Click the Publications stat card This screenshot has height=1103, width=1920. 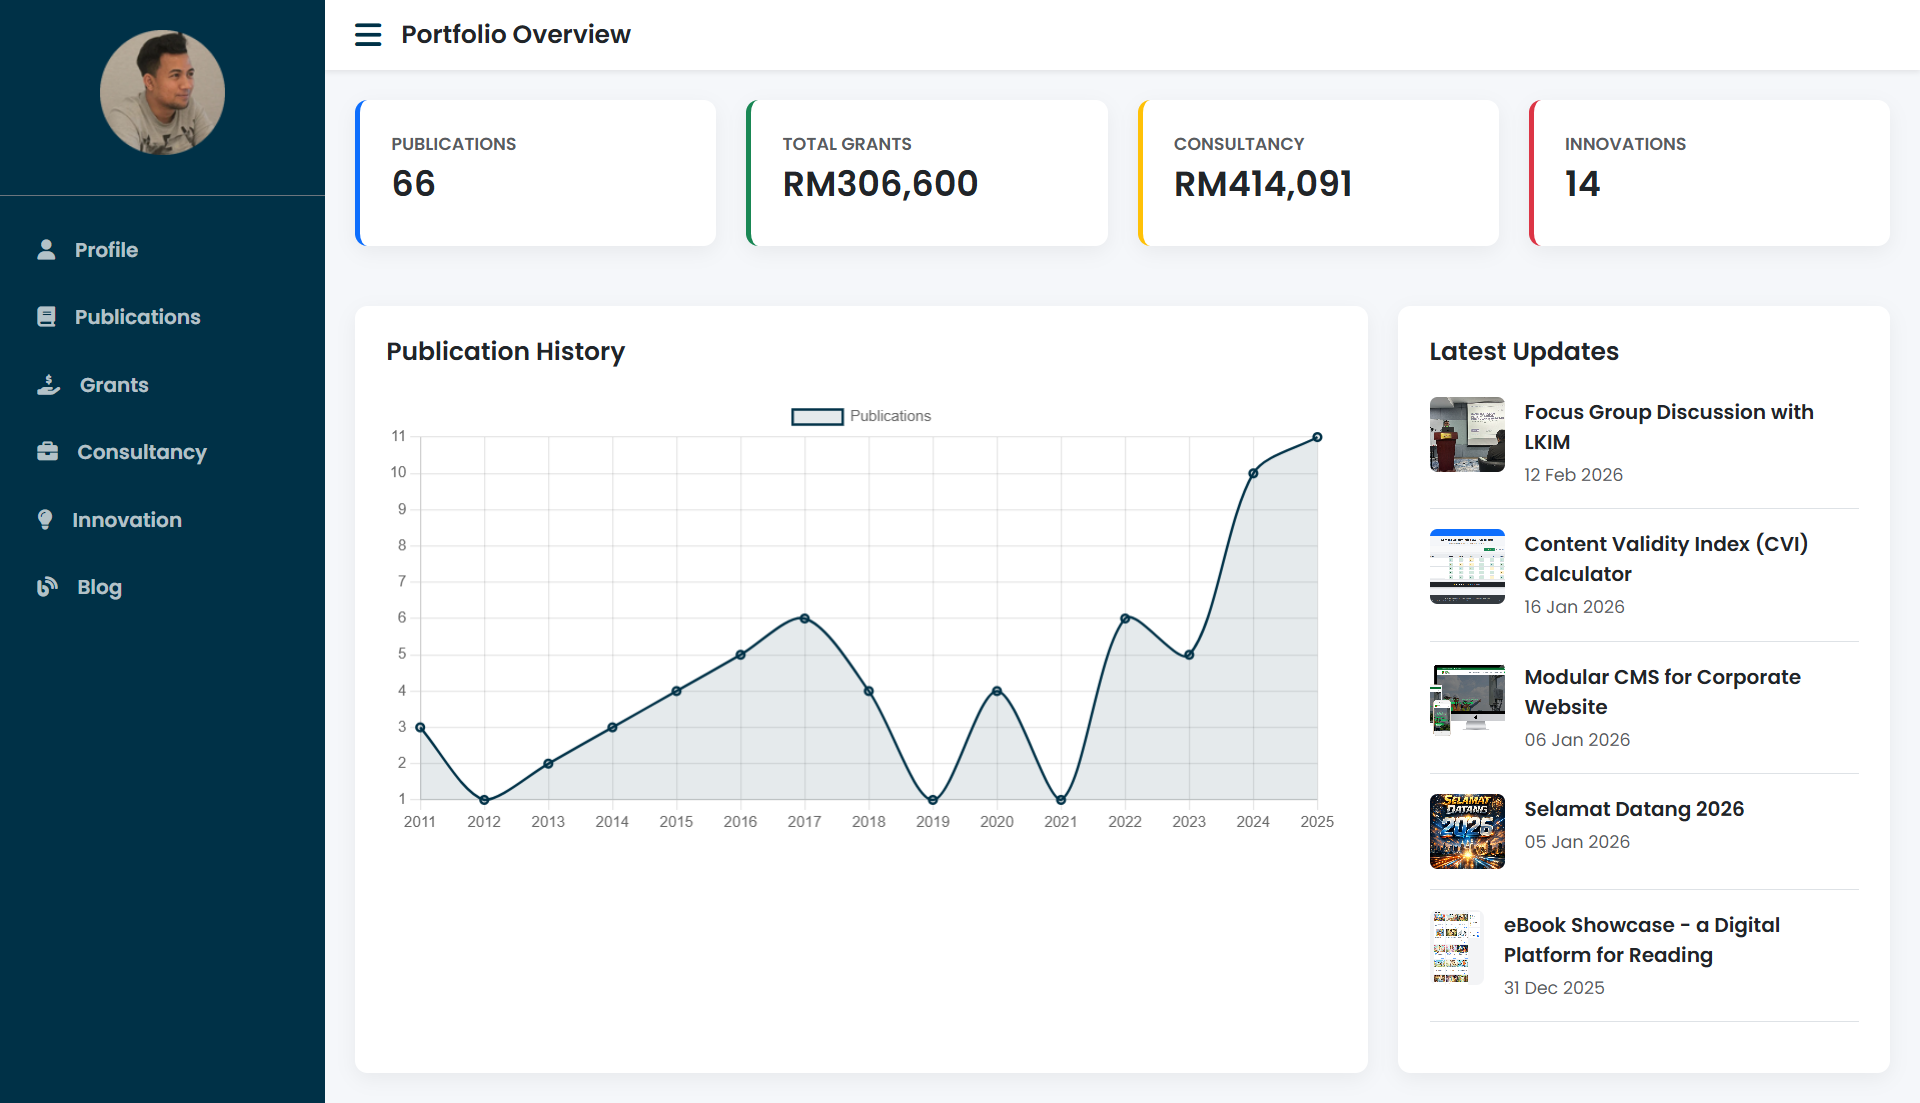point(536,173)
